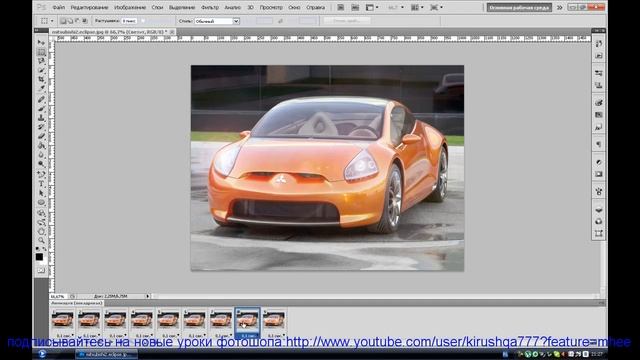Open the Arrange Documents dropdown
This screenshot has height=360, width=640.
click(x=417, y=7)
